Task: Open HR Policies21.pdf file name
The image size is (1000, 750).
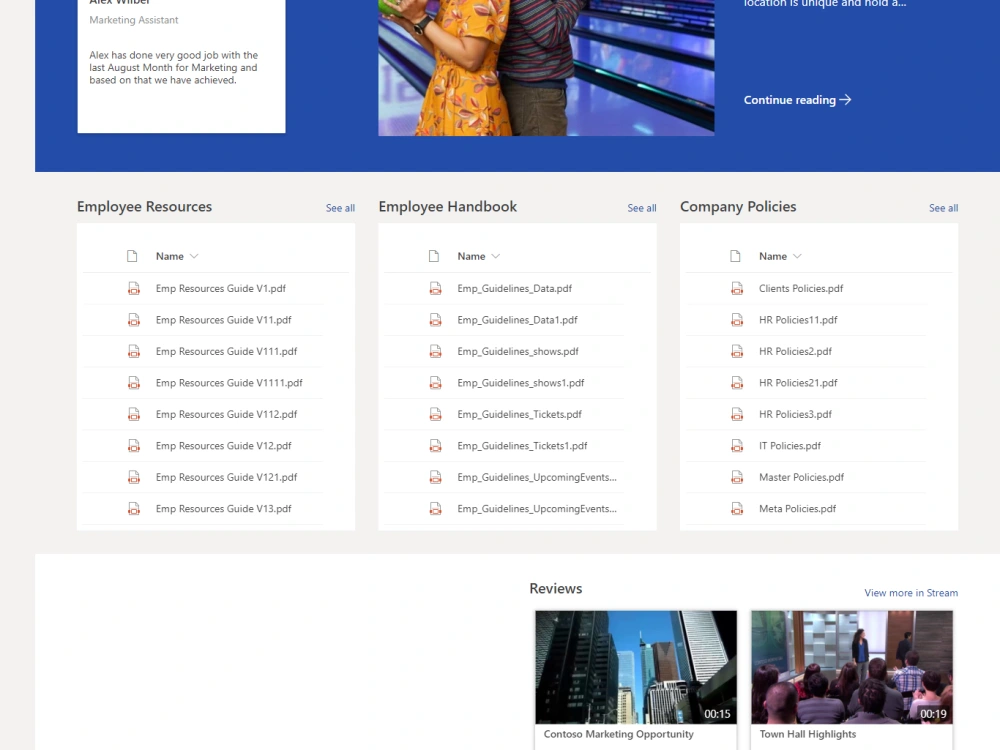Action: click(x=798, y=383)
